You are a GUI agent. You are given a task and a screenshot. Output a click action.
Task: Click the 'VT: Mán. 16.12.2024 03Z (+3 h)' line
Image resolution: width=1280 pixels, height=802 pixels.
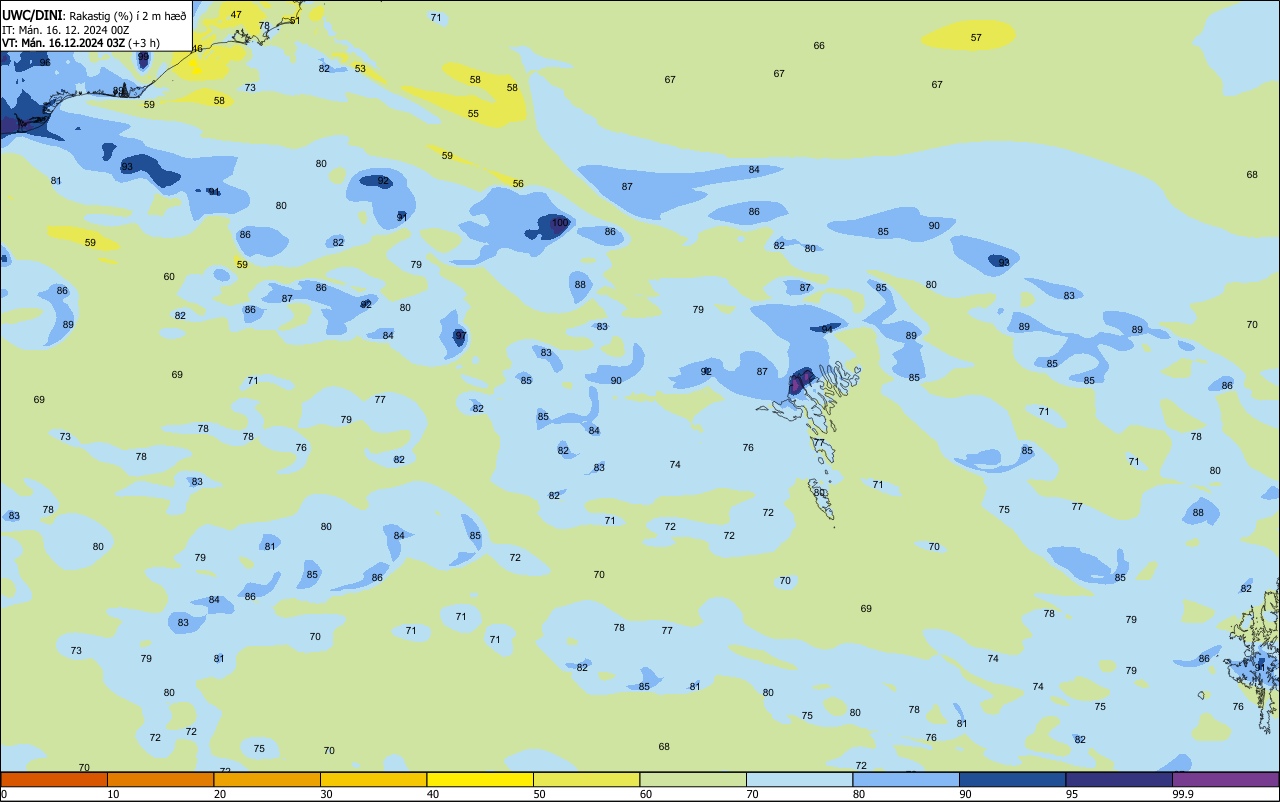(x=83, y=43)
